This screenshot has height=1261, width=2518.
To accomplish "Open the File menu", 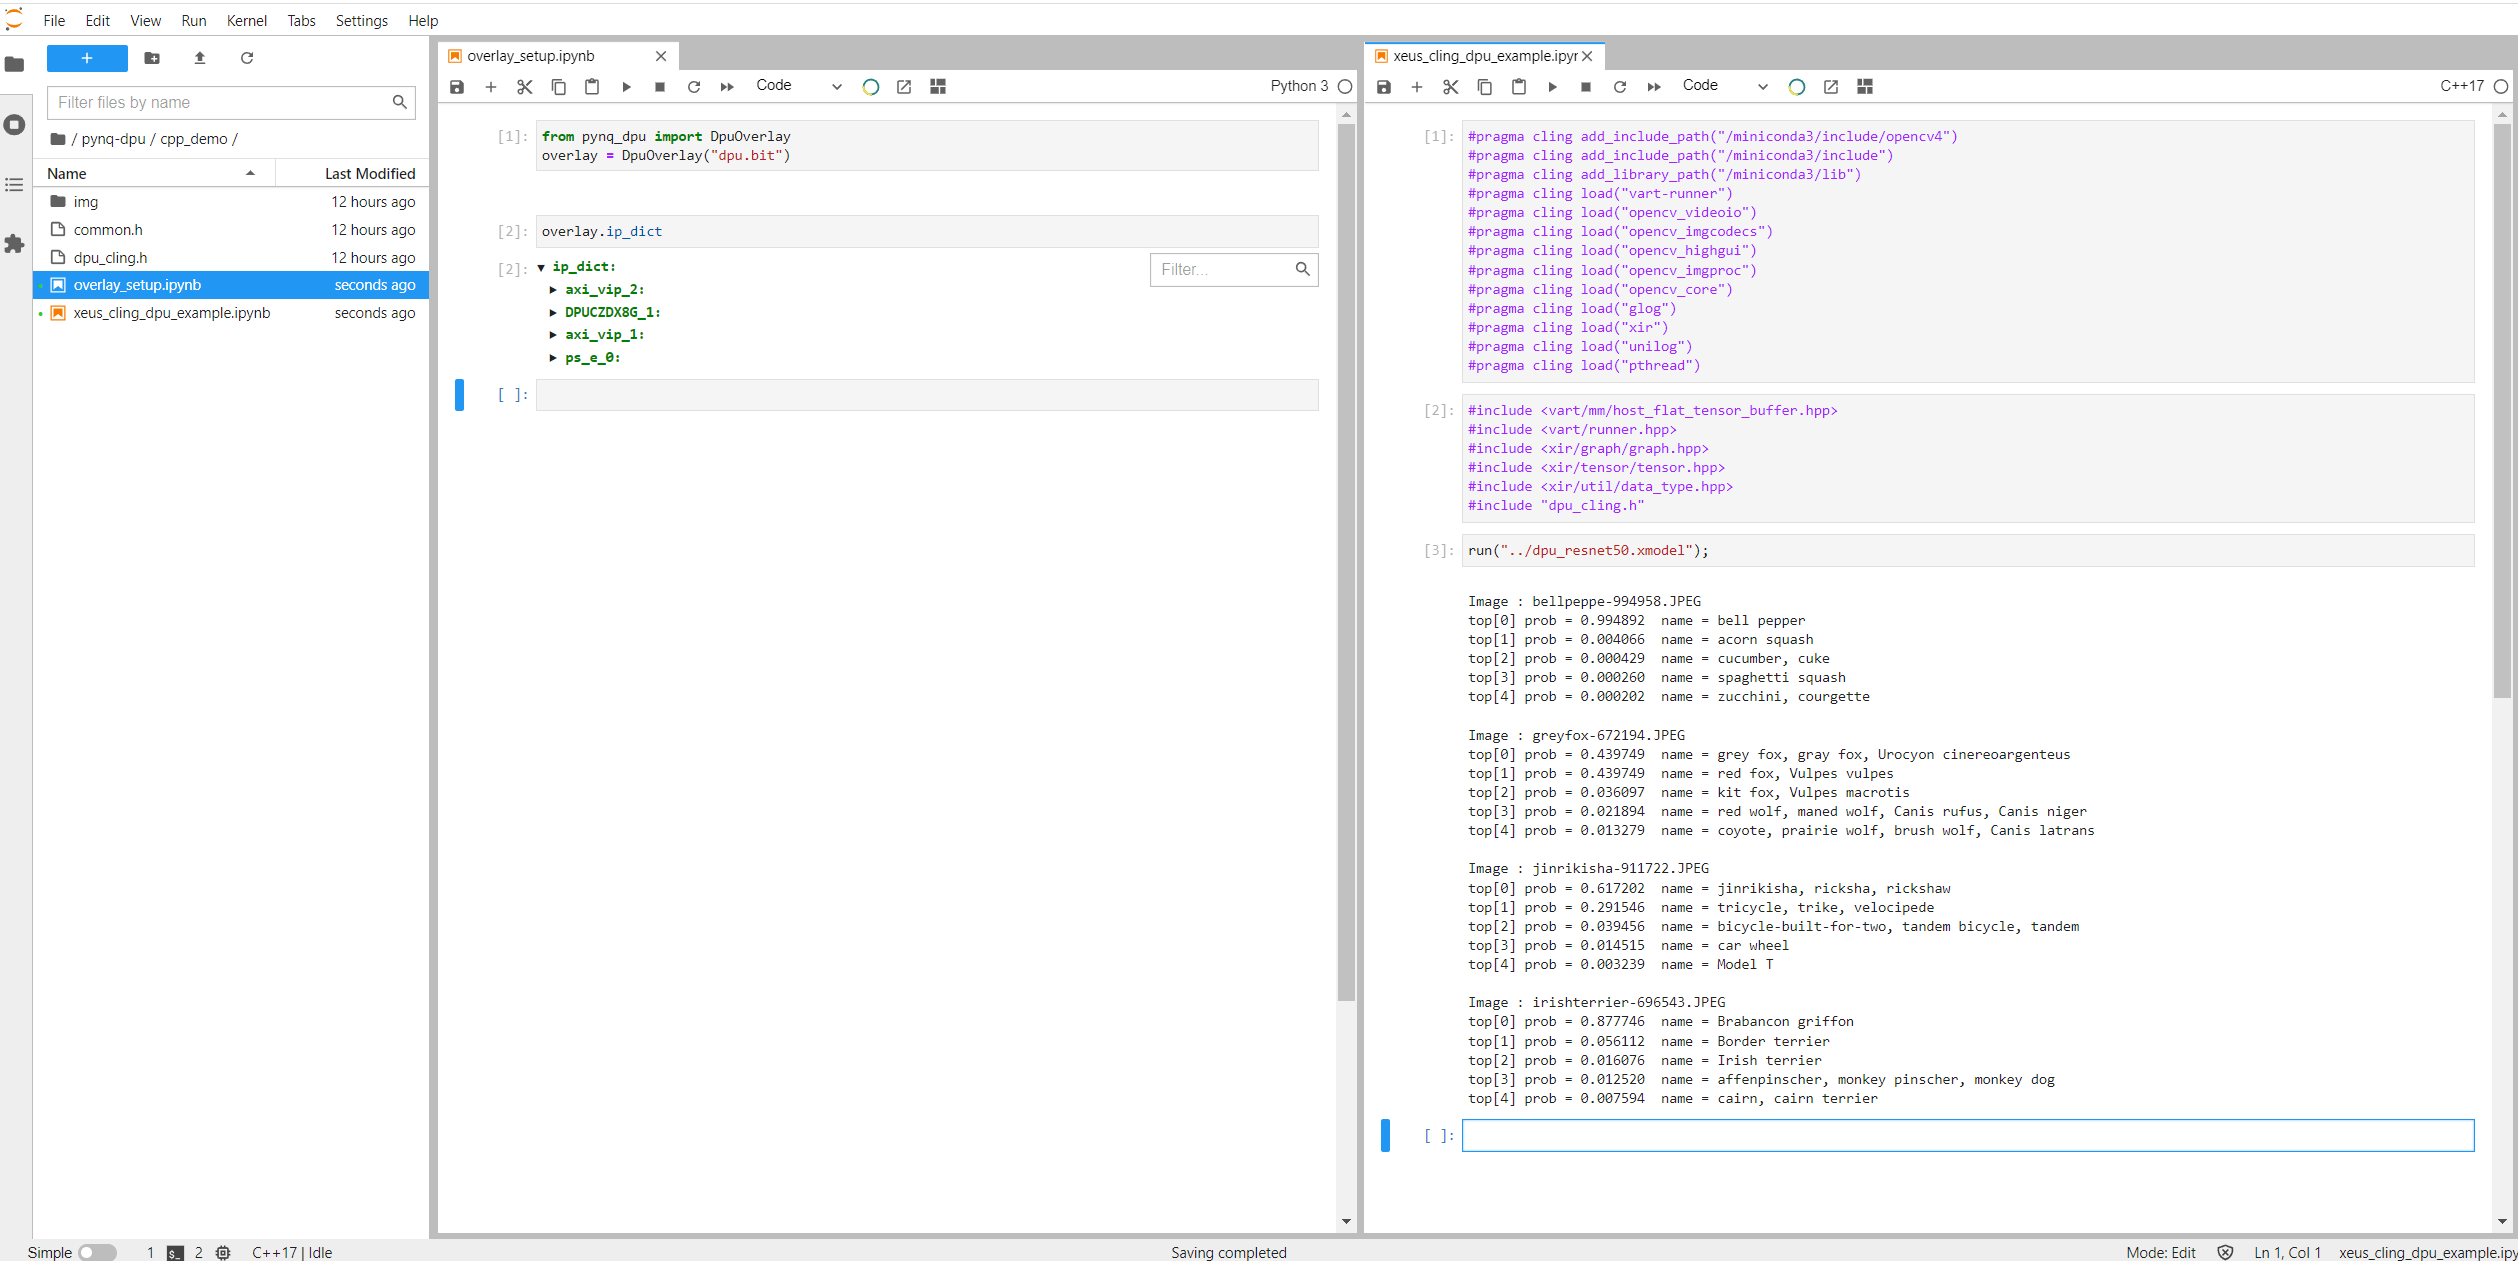I will [54, 21].
